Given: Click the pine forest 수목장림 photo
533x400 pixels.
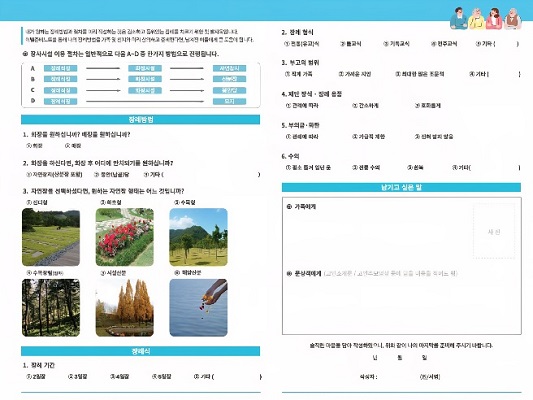Looking at the screenshot, I should point(51,308).
